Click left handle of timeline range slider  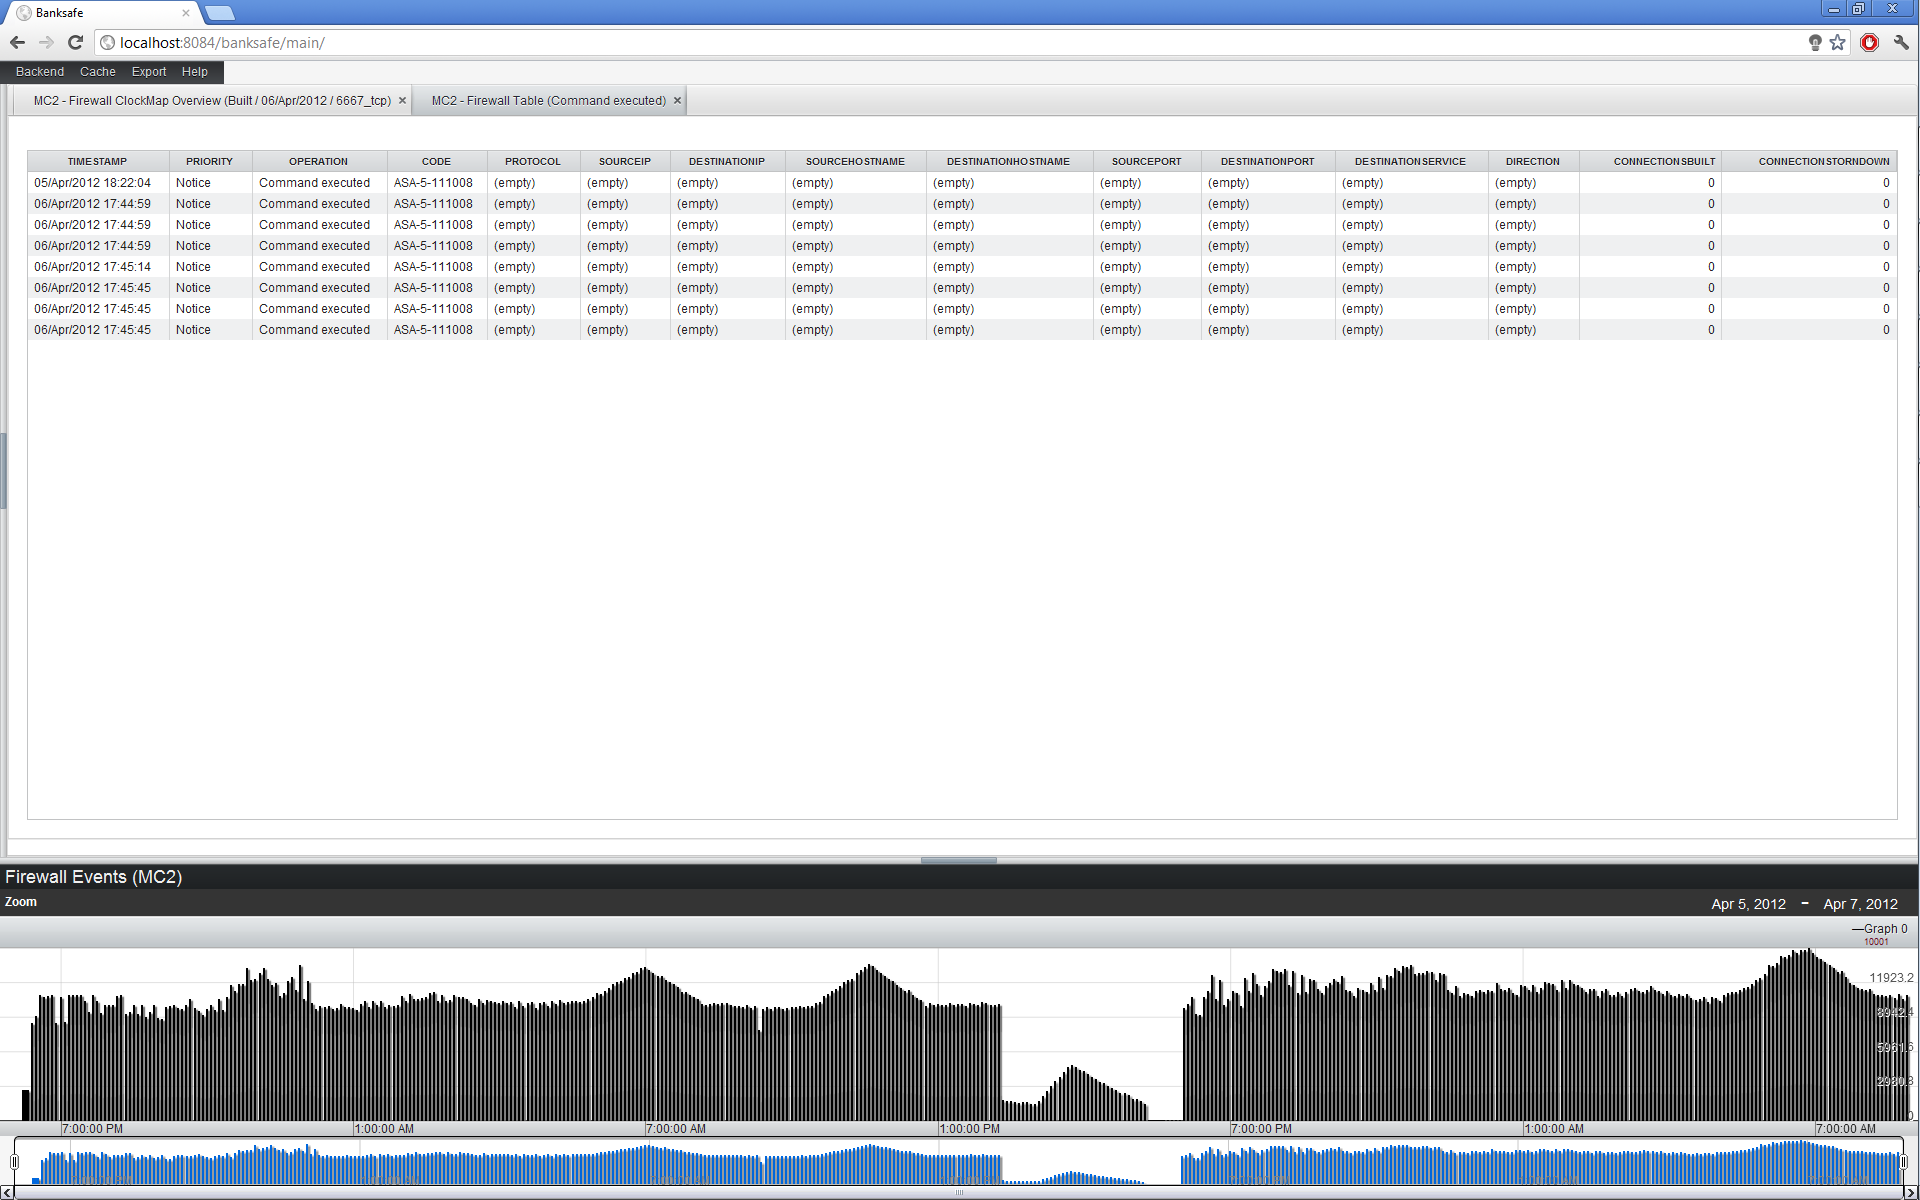tap(14, 1162)
